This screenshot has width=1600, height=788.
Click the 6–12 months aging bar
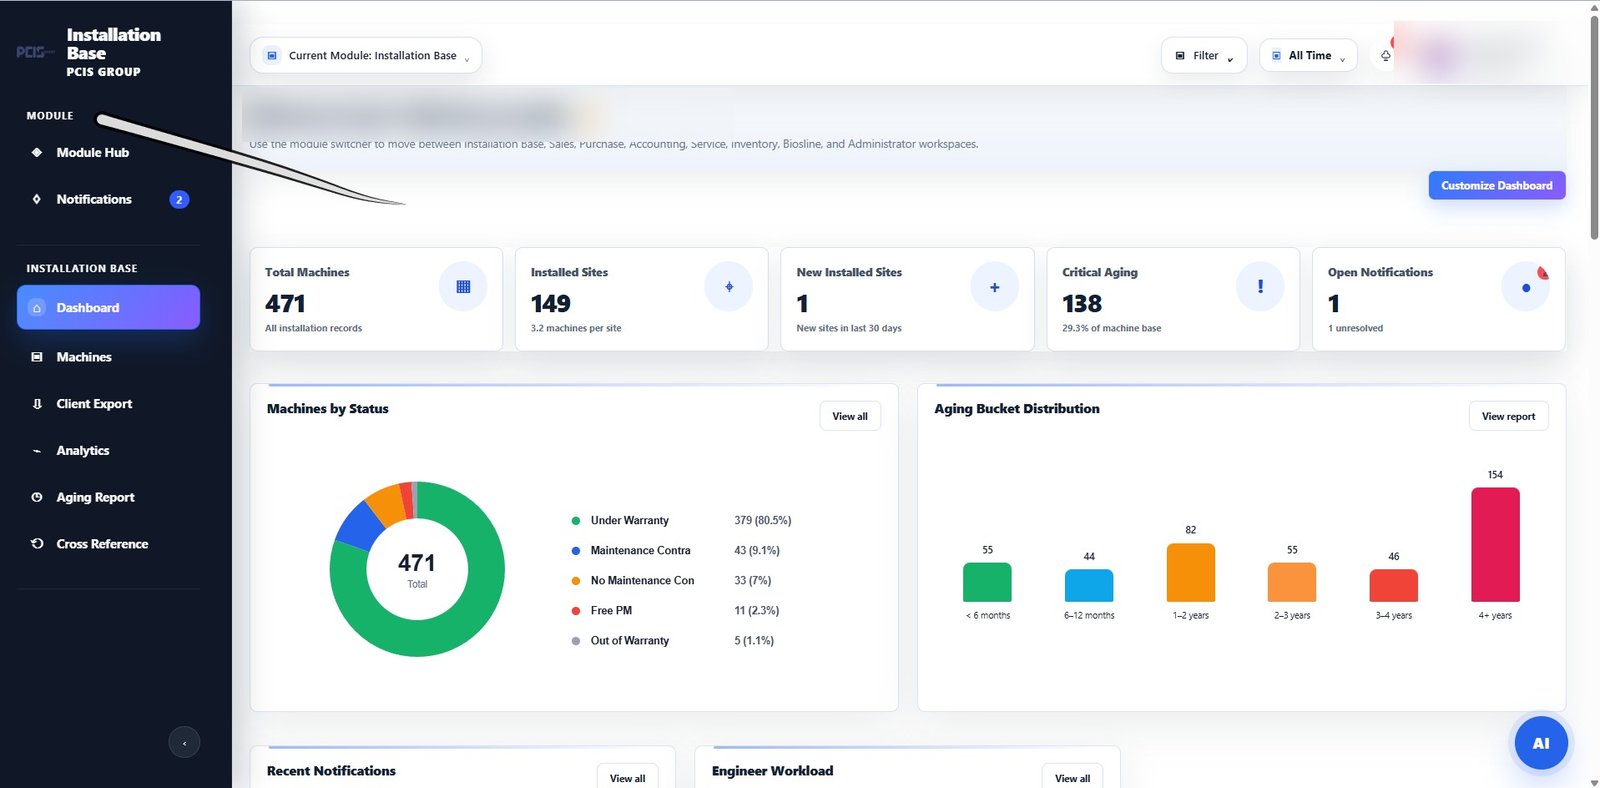[1089, 586]
